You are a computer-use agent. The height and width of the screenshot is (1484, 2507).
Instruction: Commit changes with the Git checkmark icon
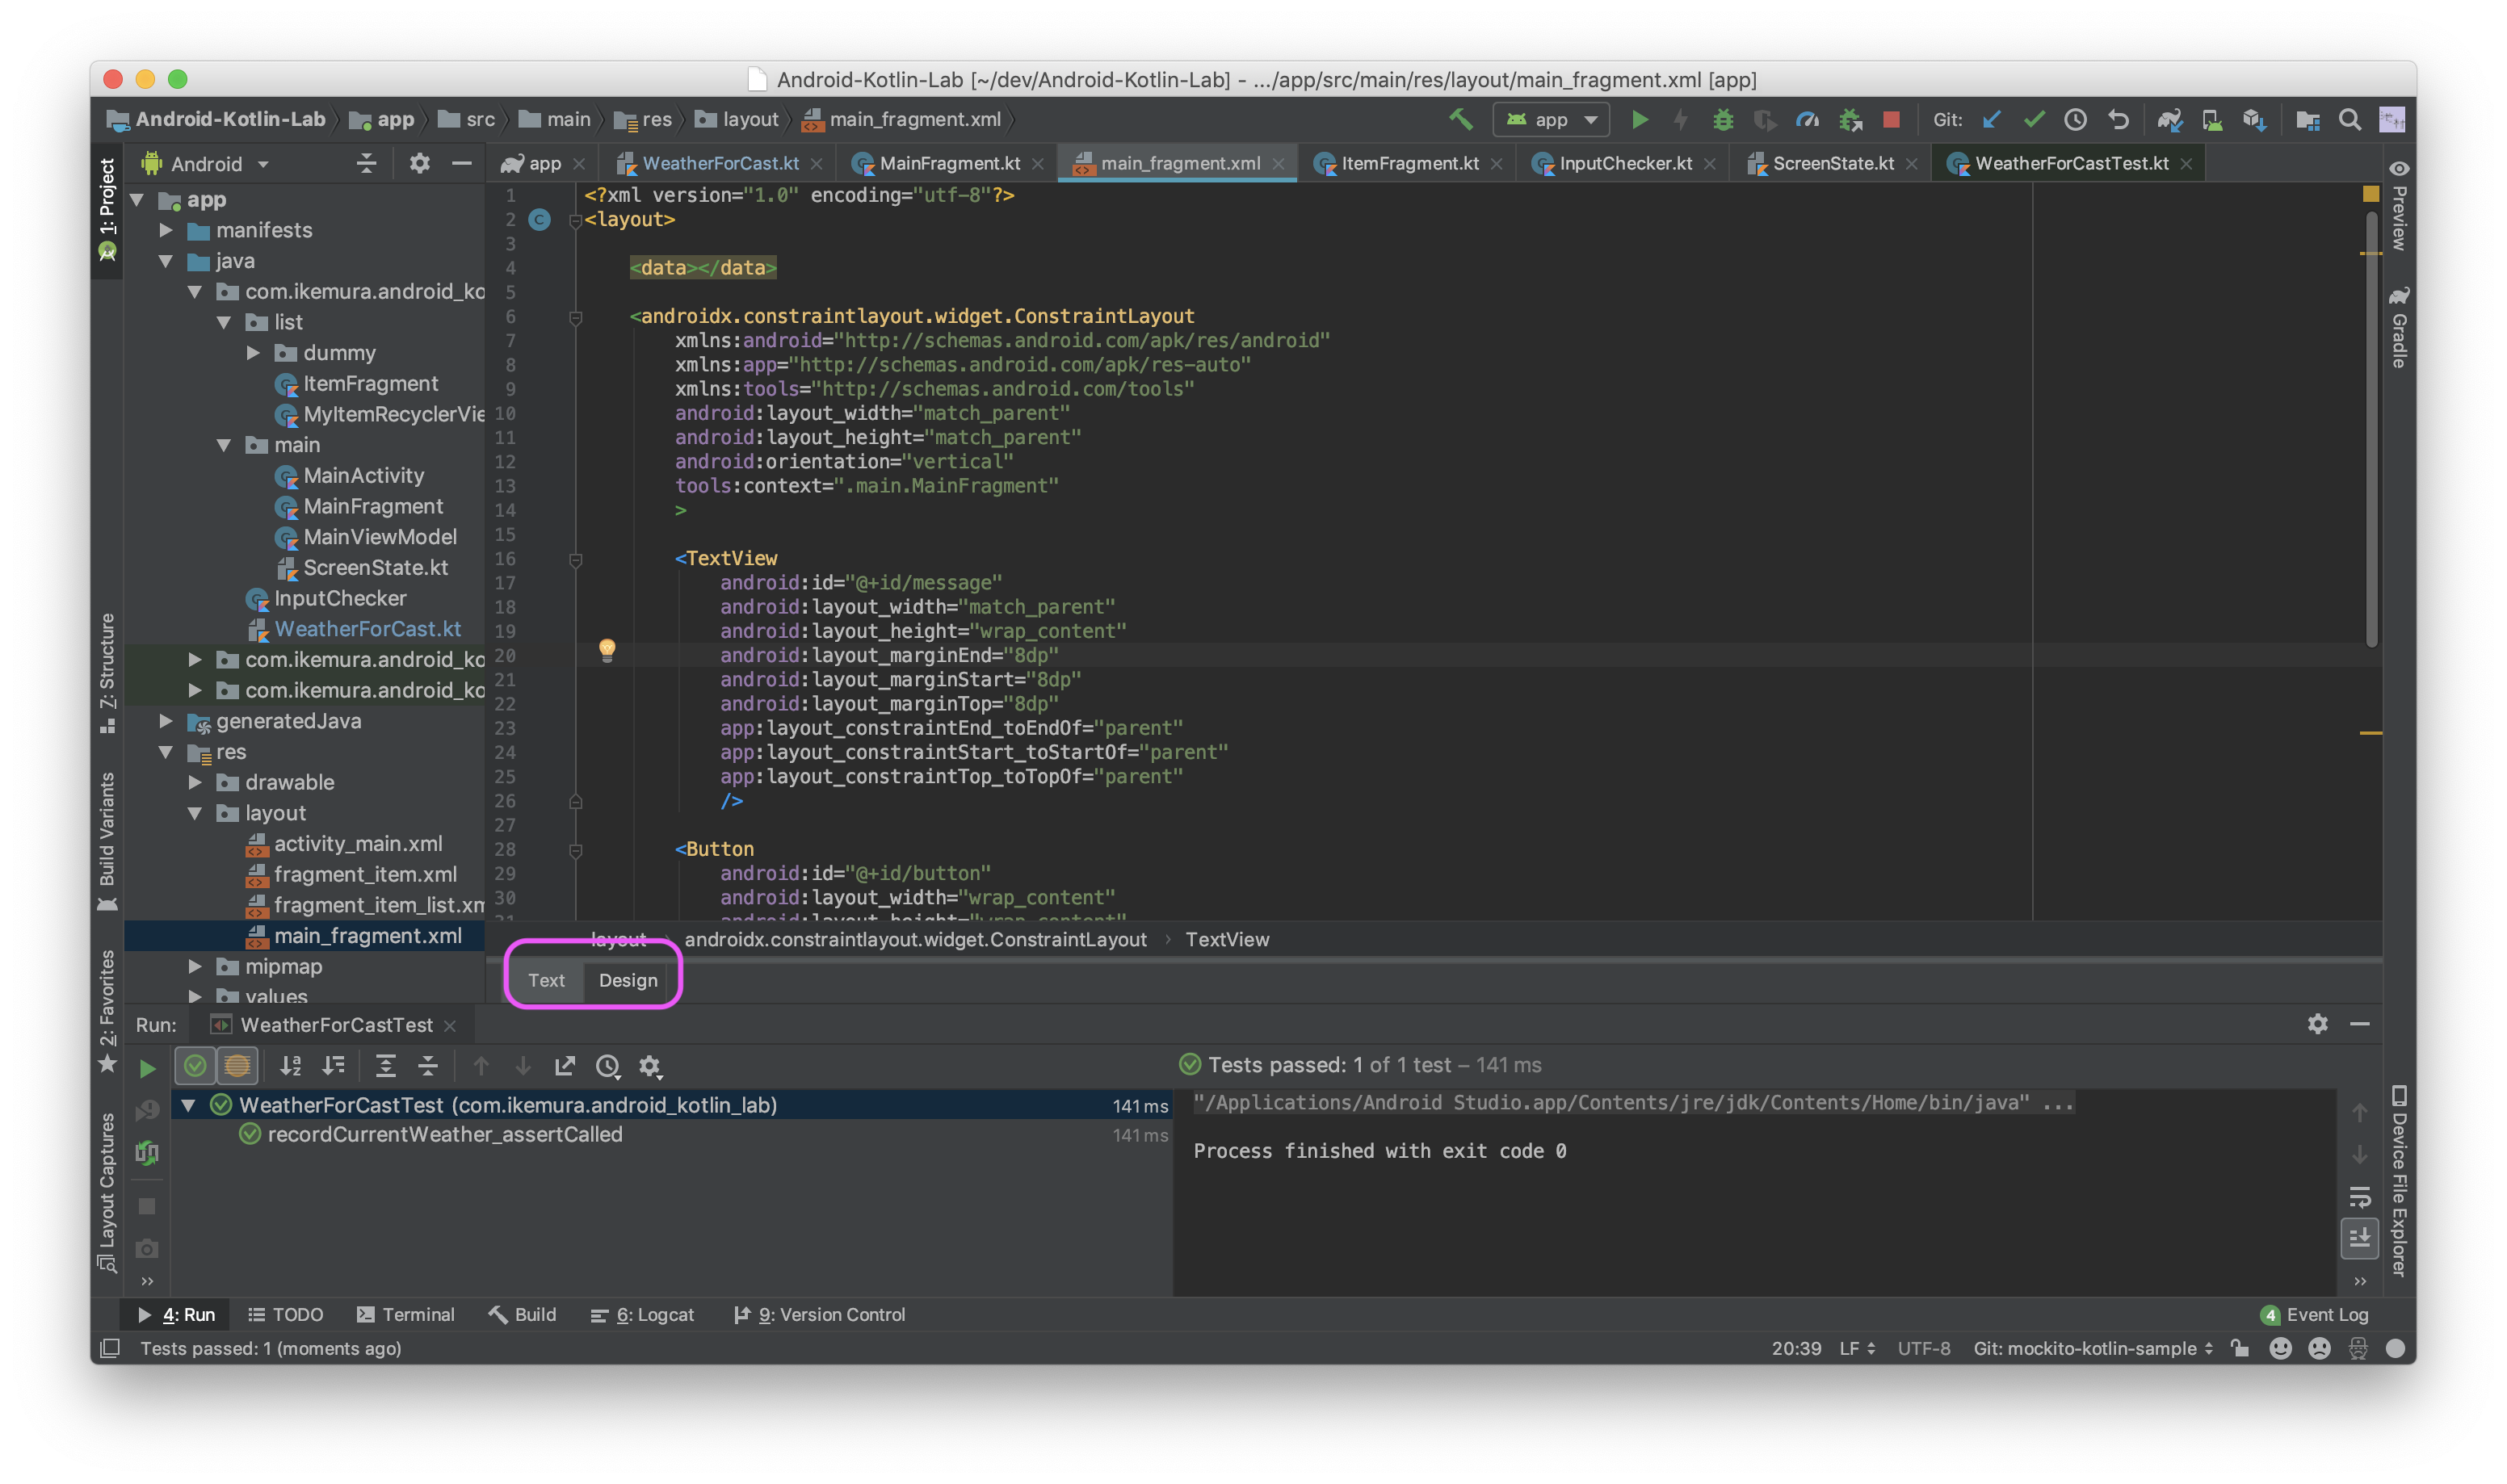(2033, 120)
